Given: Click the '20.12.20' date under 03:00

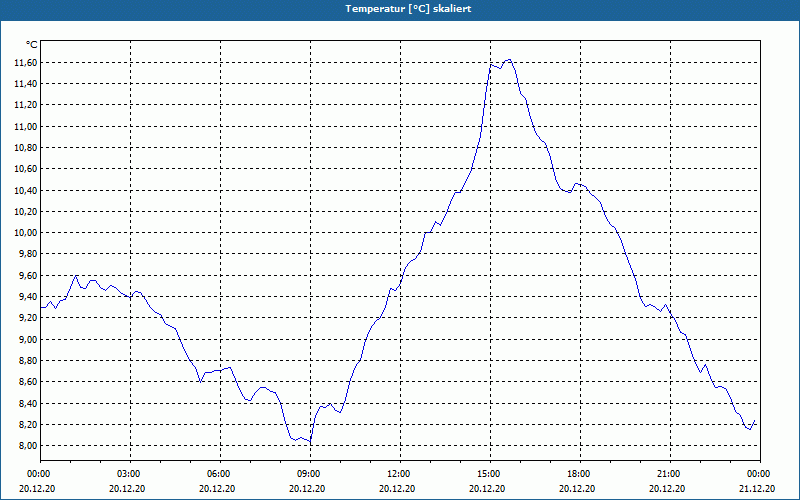Looking at the screenshot, I should (x=127, y=488).
